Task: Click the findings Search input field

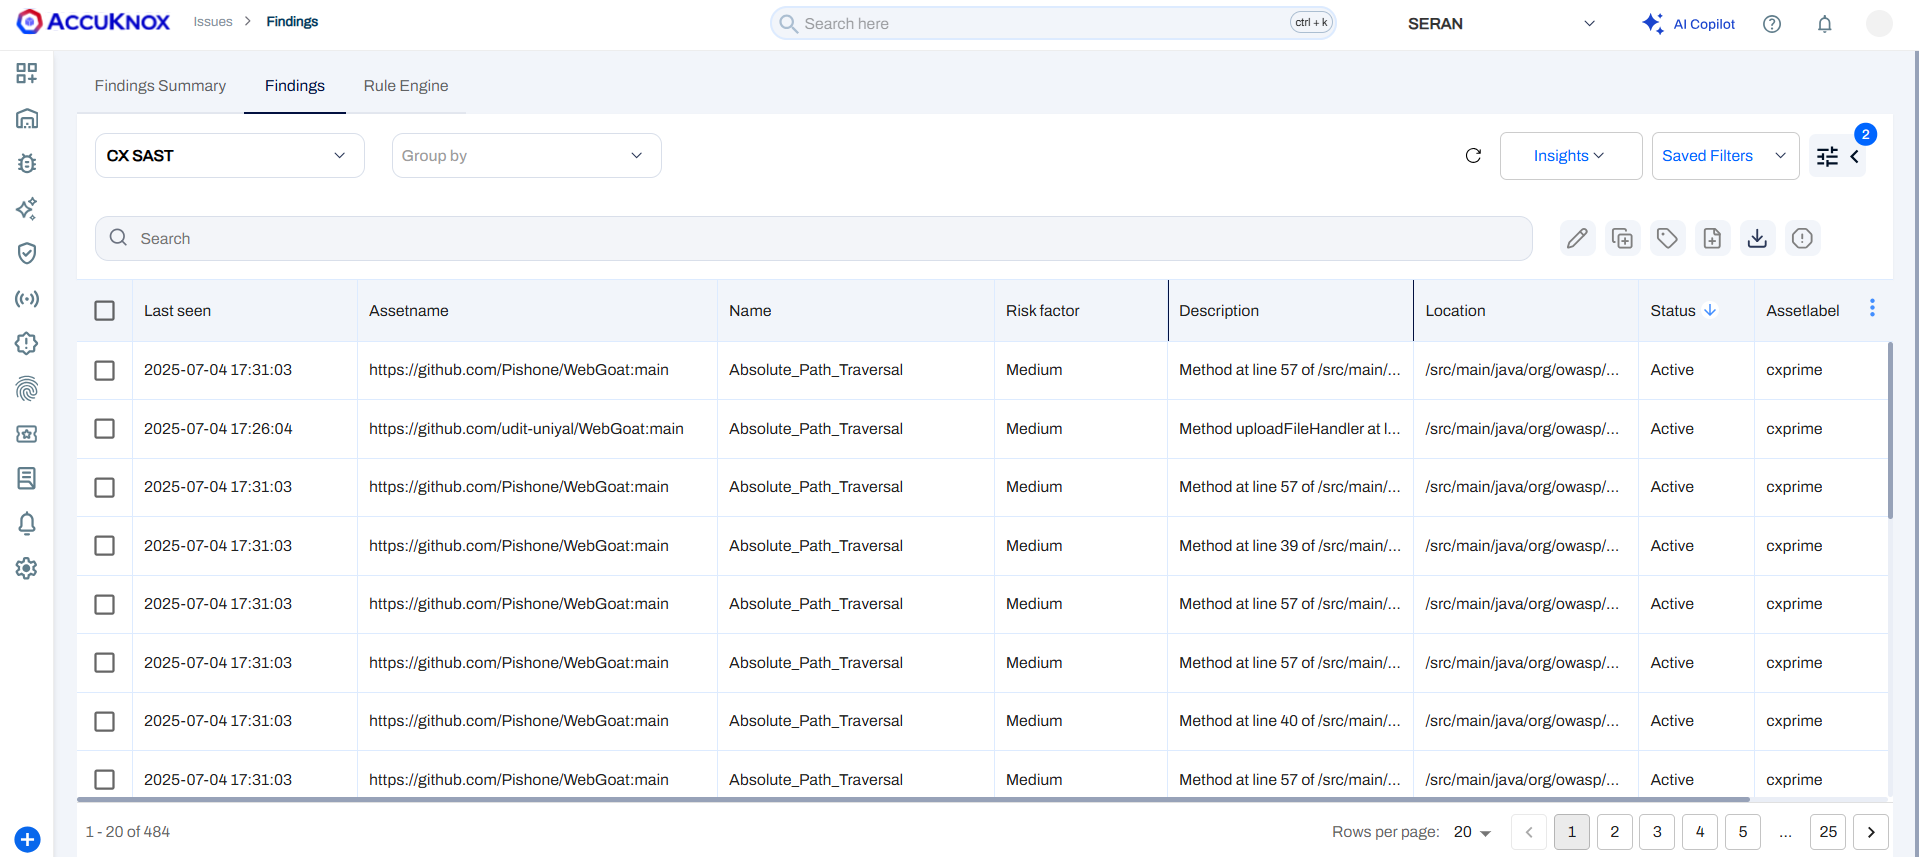Action: pos(814,238)
